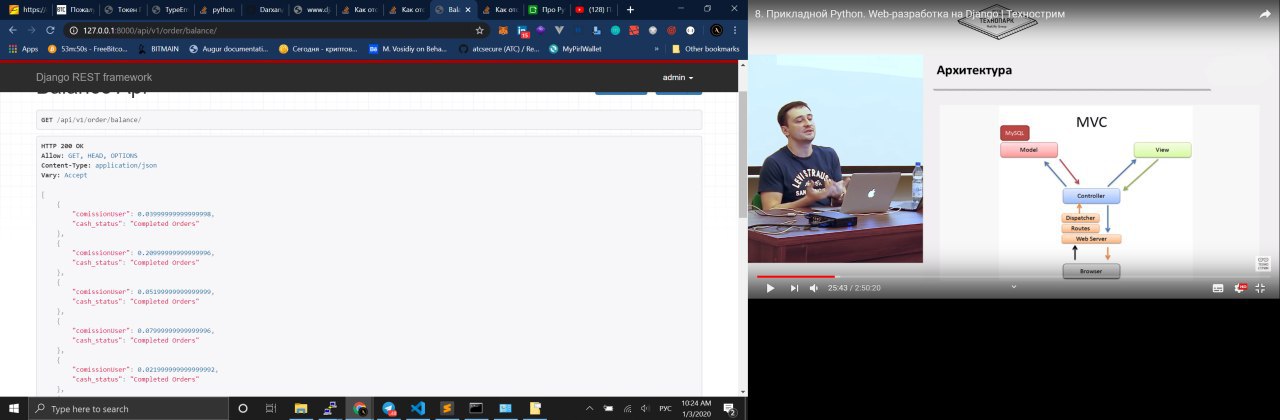
Task: Select the value 0.05199999999999999
Action: tap(174, 291)
